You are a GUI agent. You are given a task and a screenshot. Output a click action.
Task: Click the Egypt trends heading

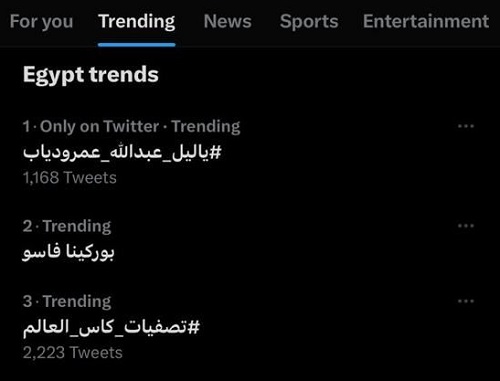click(91, 75)
